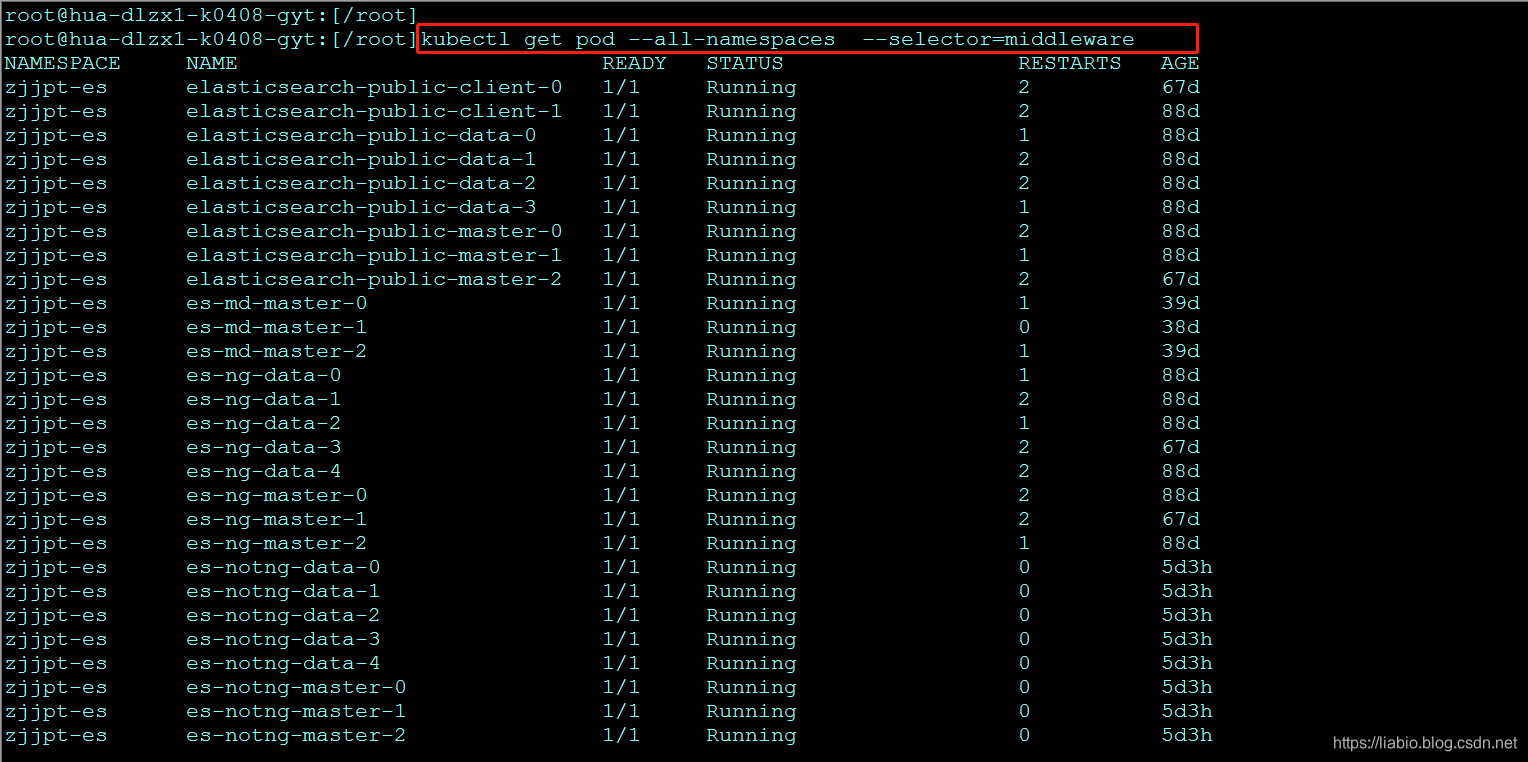This screenshot has width=1528, height=762.
Task: Click pod name es-ng-master-2
Action: click(276, 543)
